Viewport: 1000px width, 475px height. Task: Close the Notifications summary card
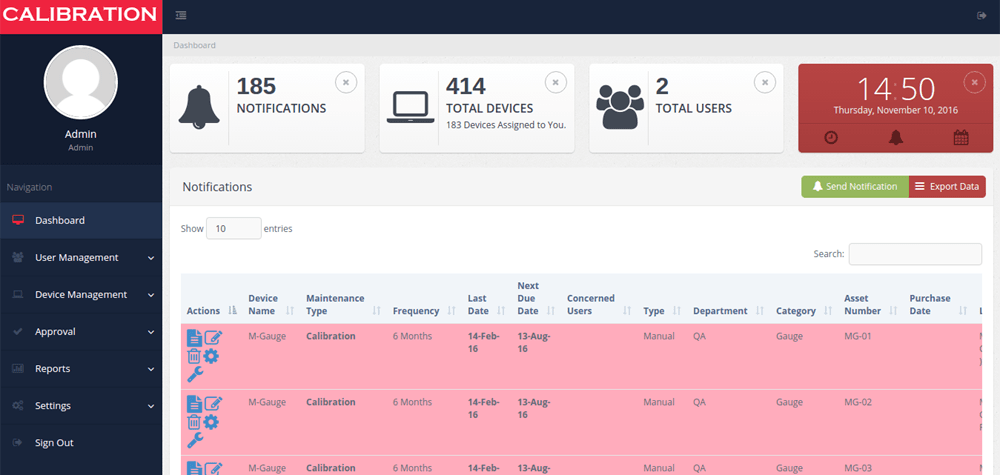point(346,82)
